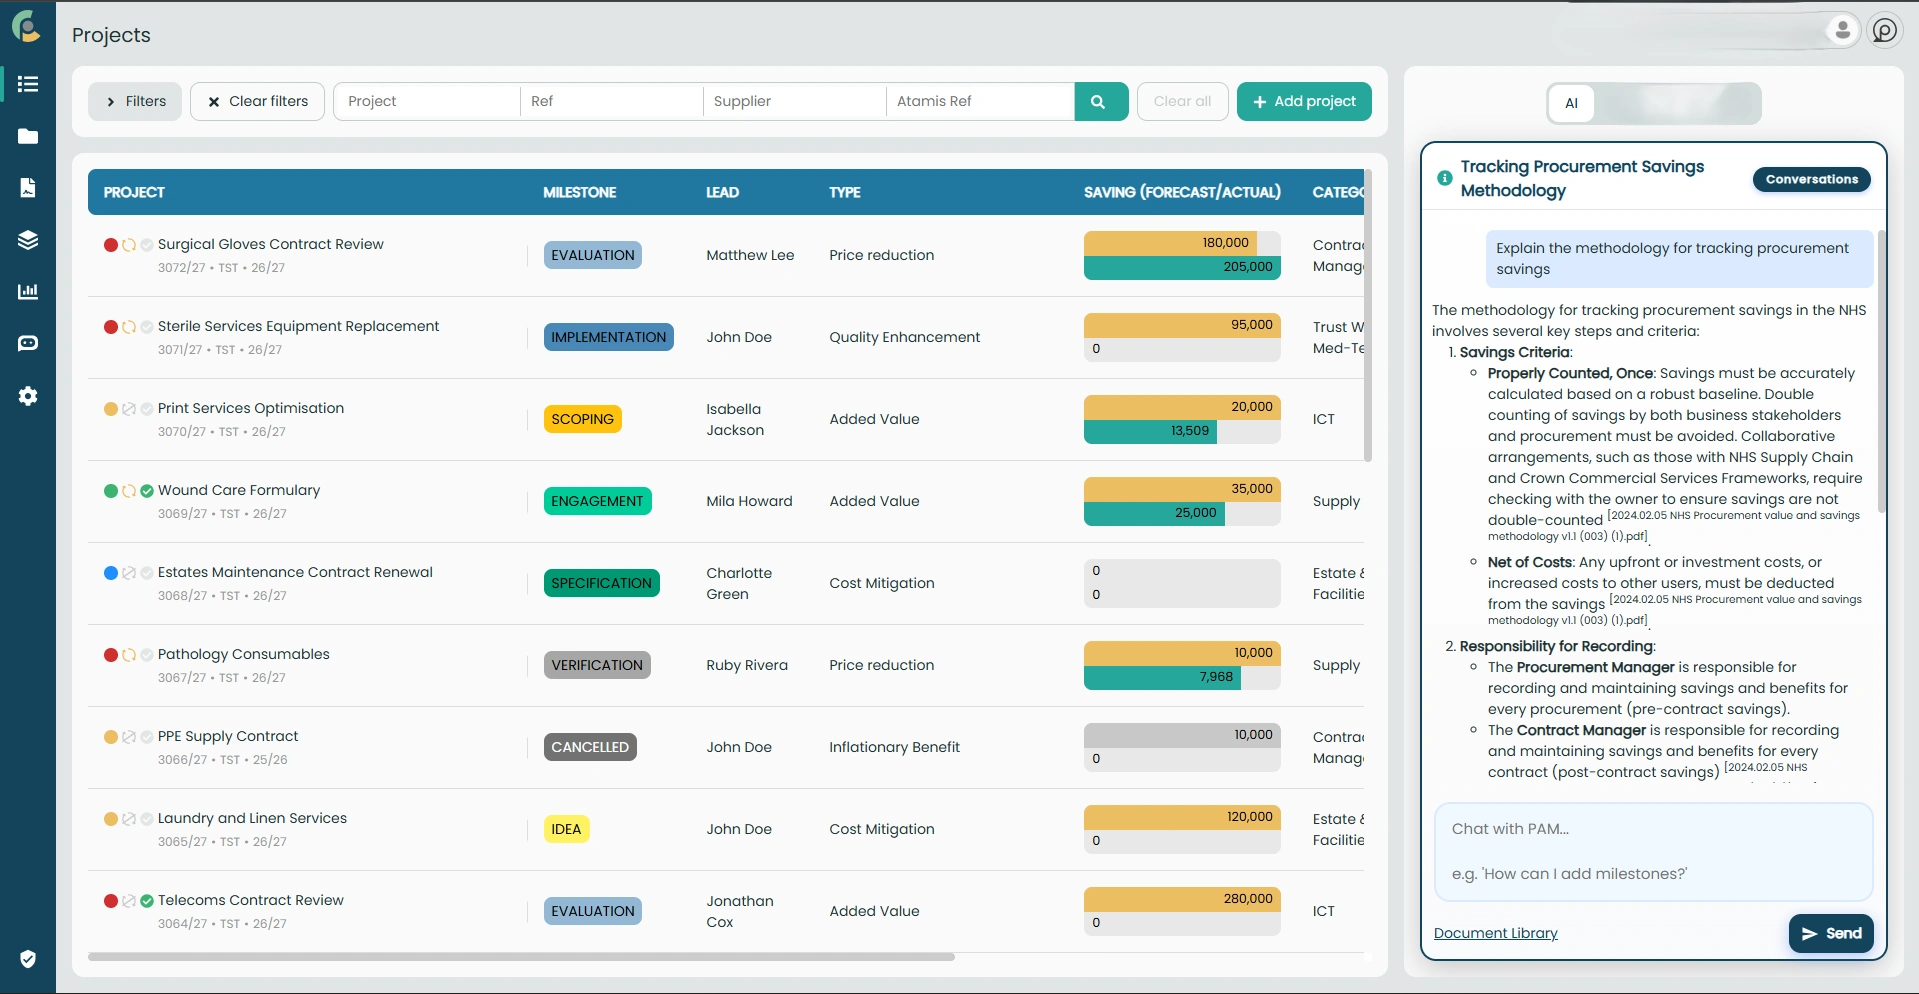
Task: Open the list view sidebar icon
Action: point(28,84)
